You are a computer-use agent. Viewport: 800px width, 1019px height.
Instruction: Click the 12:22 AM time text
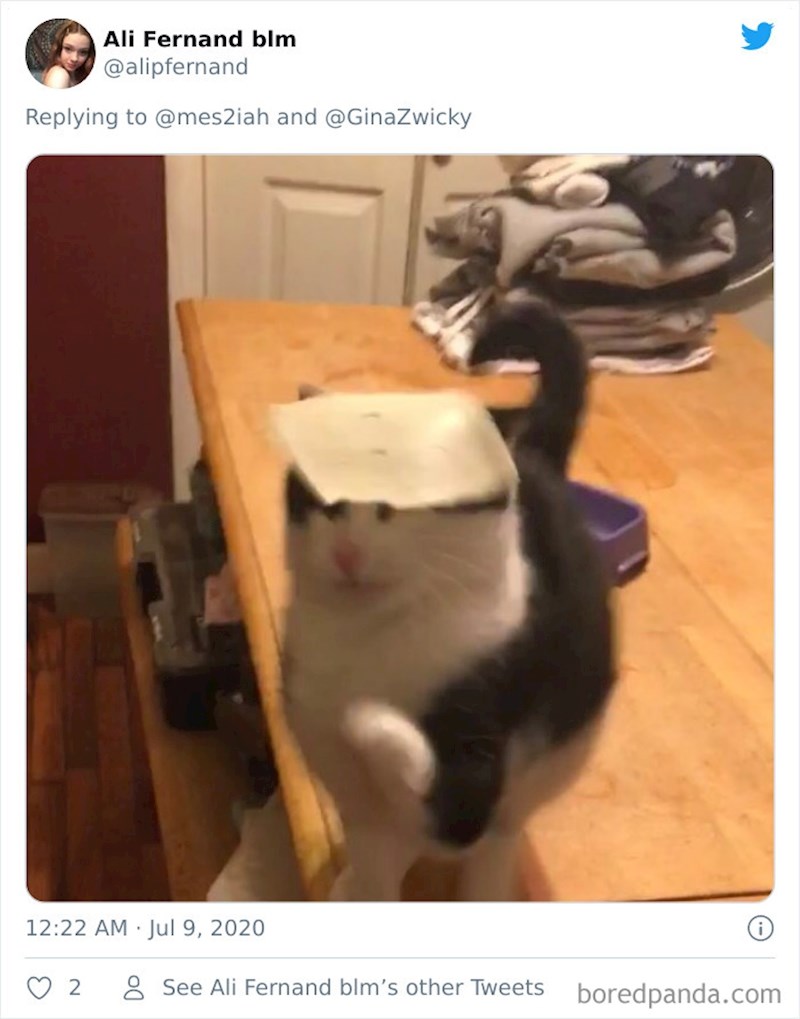[x=76, y=927]
